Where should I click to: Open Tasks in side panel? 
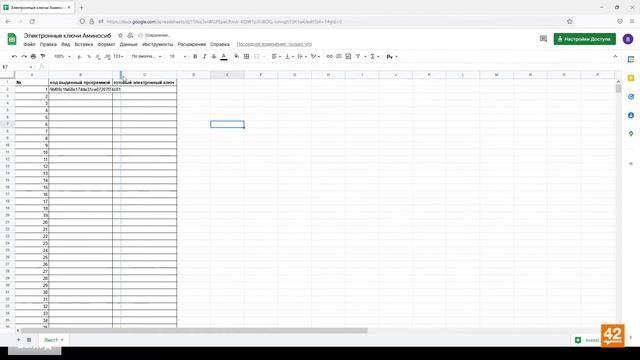point(631,97)
